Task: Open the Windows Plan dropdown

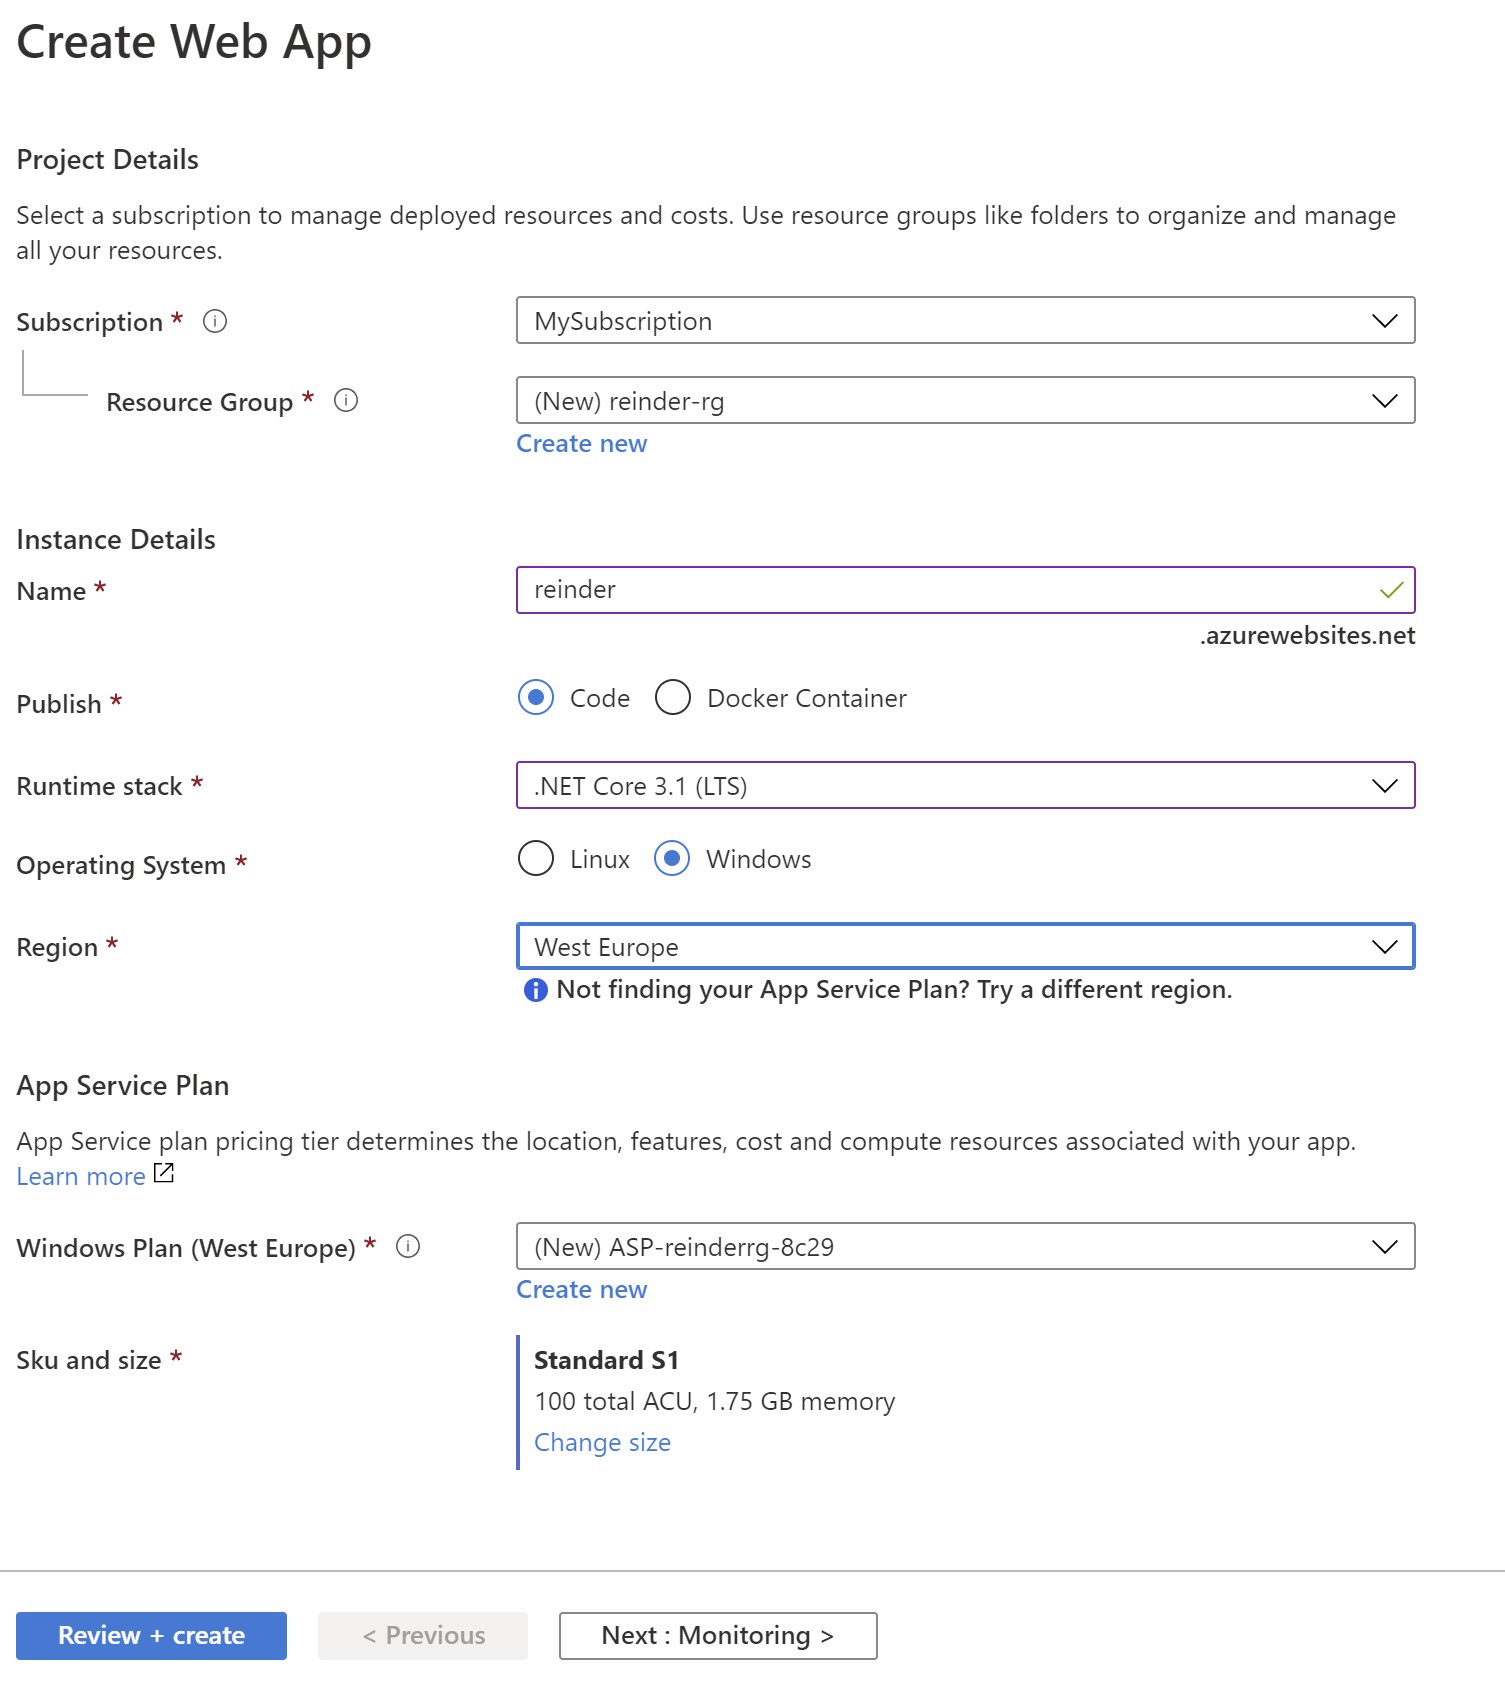Action: tap(965, 1247)
